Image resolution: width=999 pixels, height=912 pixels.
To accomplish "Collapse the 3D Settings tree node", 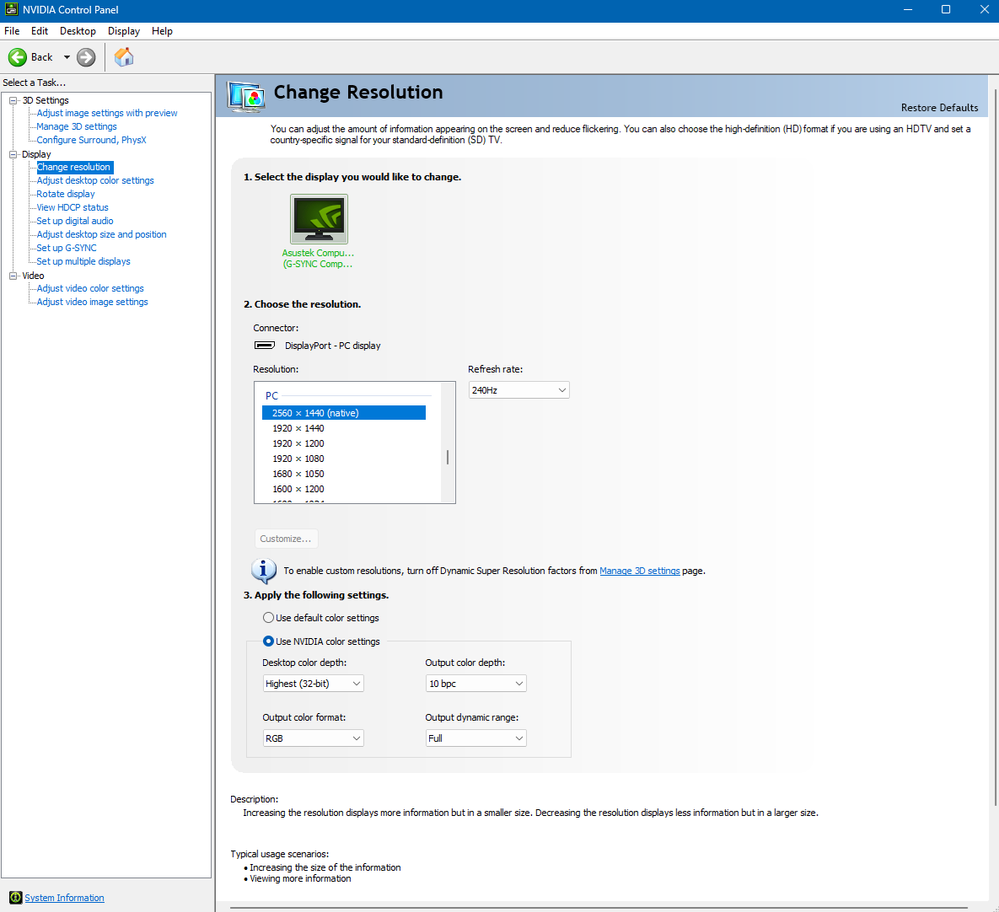I will 13,100.
